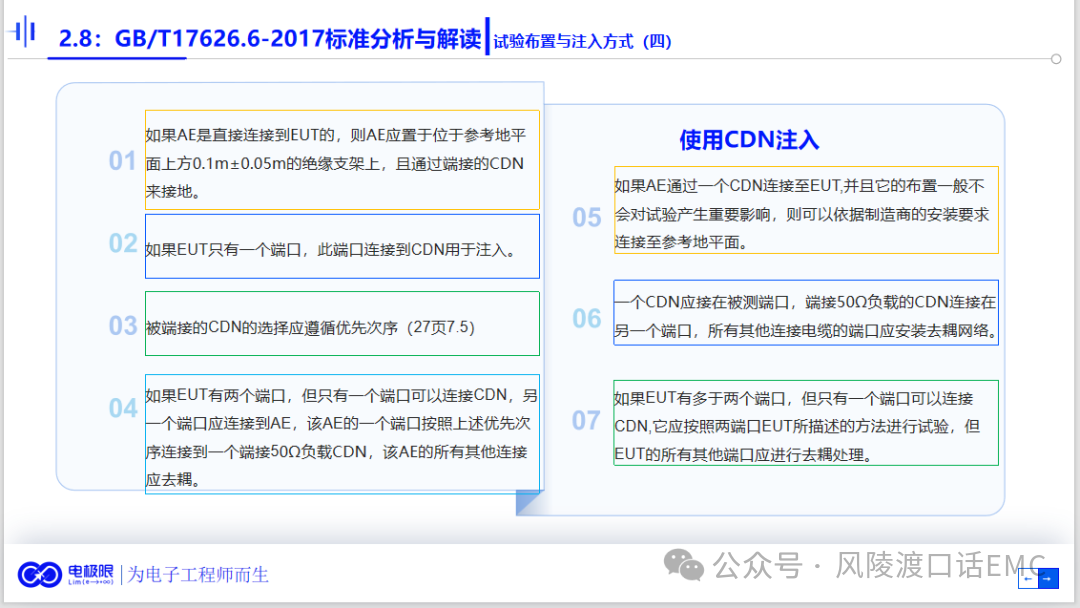This screenshot has width=1080, height=608.
Task: Click the 使用CDN注入 heading
Action: click(749, 139)
